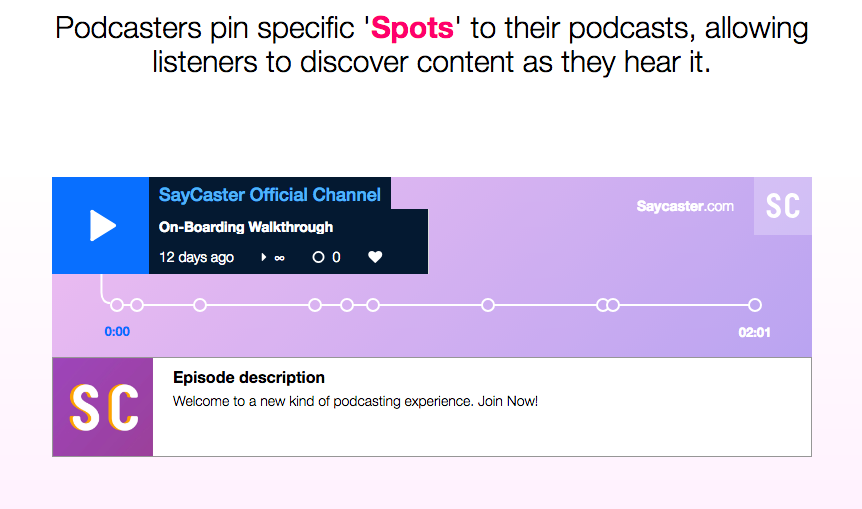
Task: Click the On-Boarding Walkthrough episode title
Action: click(x=246, y=227)
